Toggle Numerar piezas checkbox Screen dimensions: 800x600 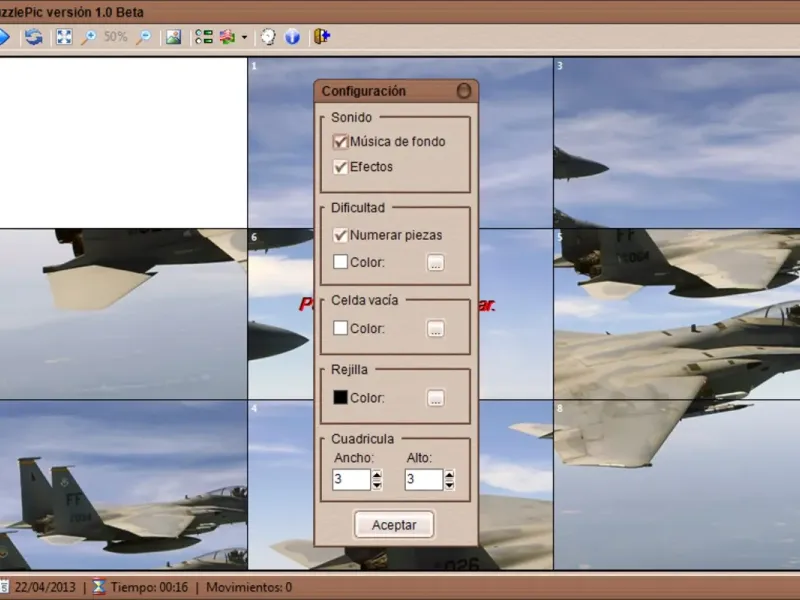tap(340, 235)
